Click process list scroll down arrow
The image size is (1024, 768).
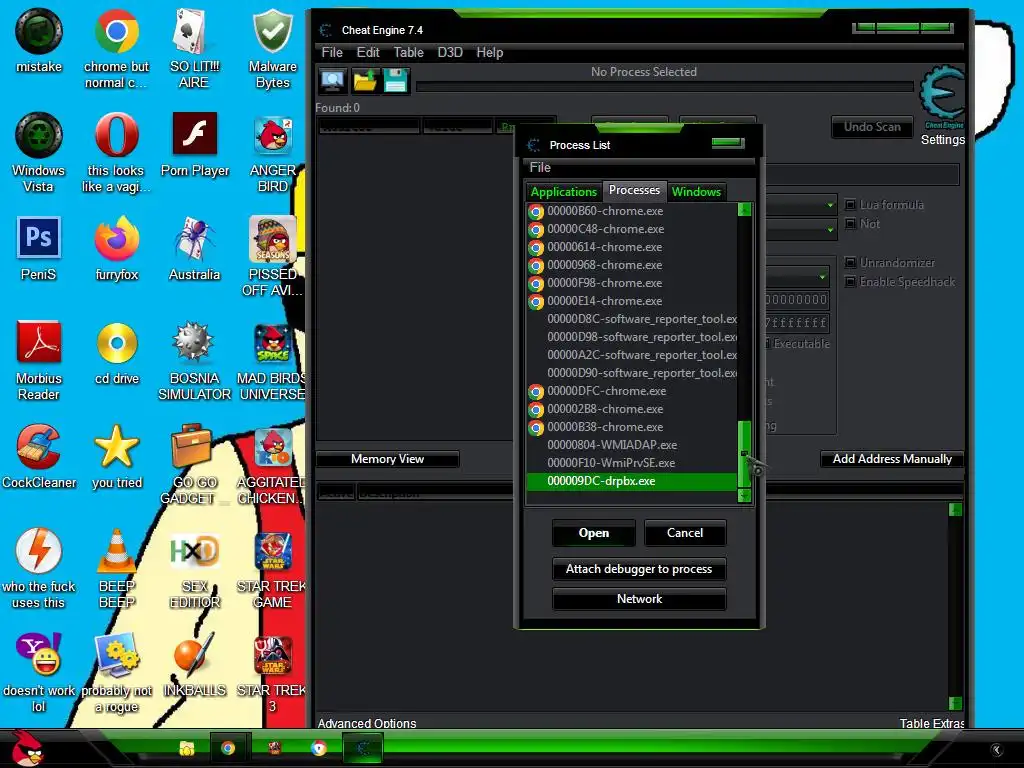tap(744, 496)
